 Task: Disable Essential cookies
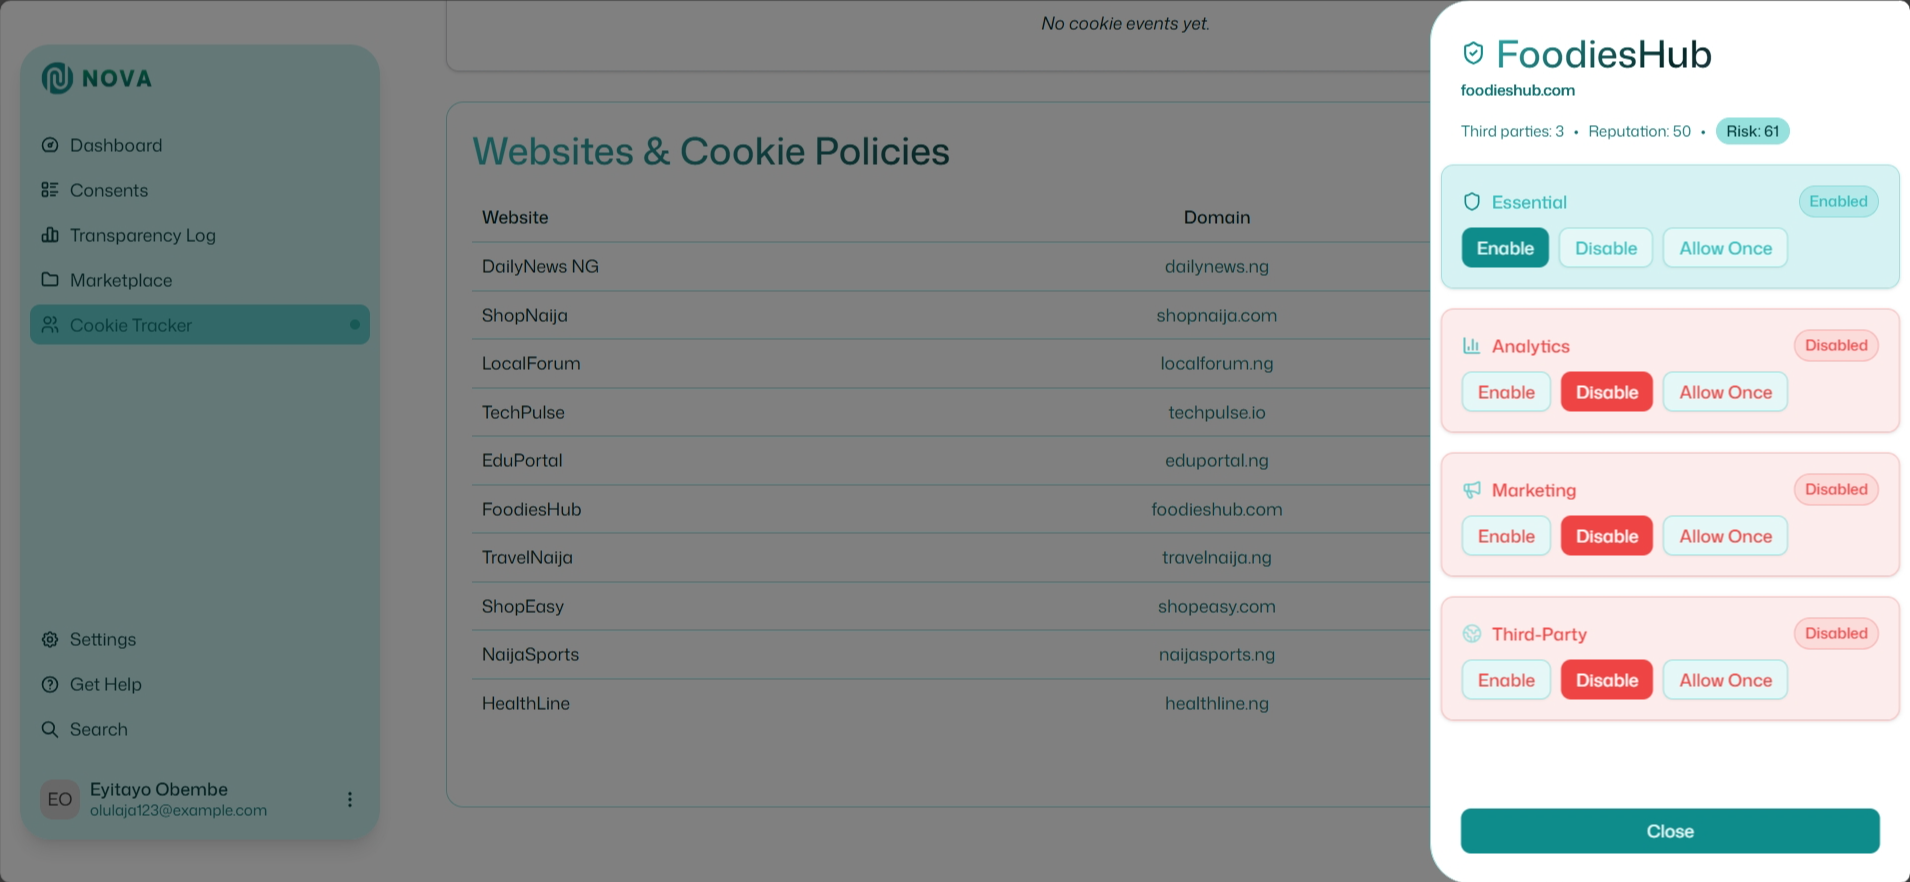coord(1606,248)
